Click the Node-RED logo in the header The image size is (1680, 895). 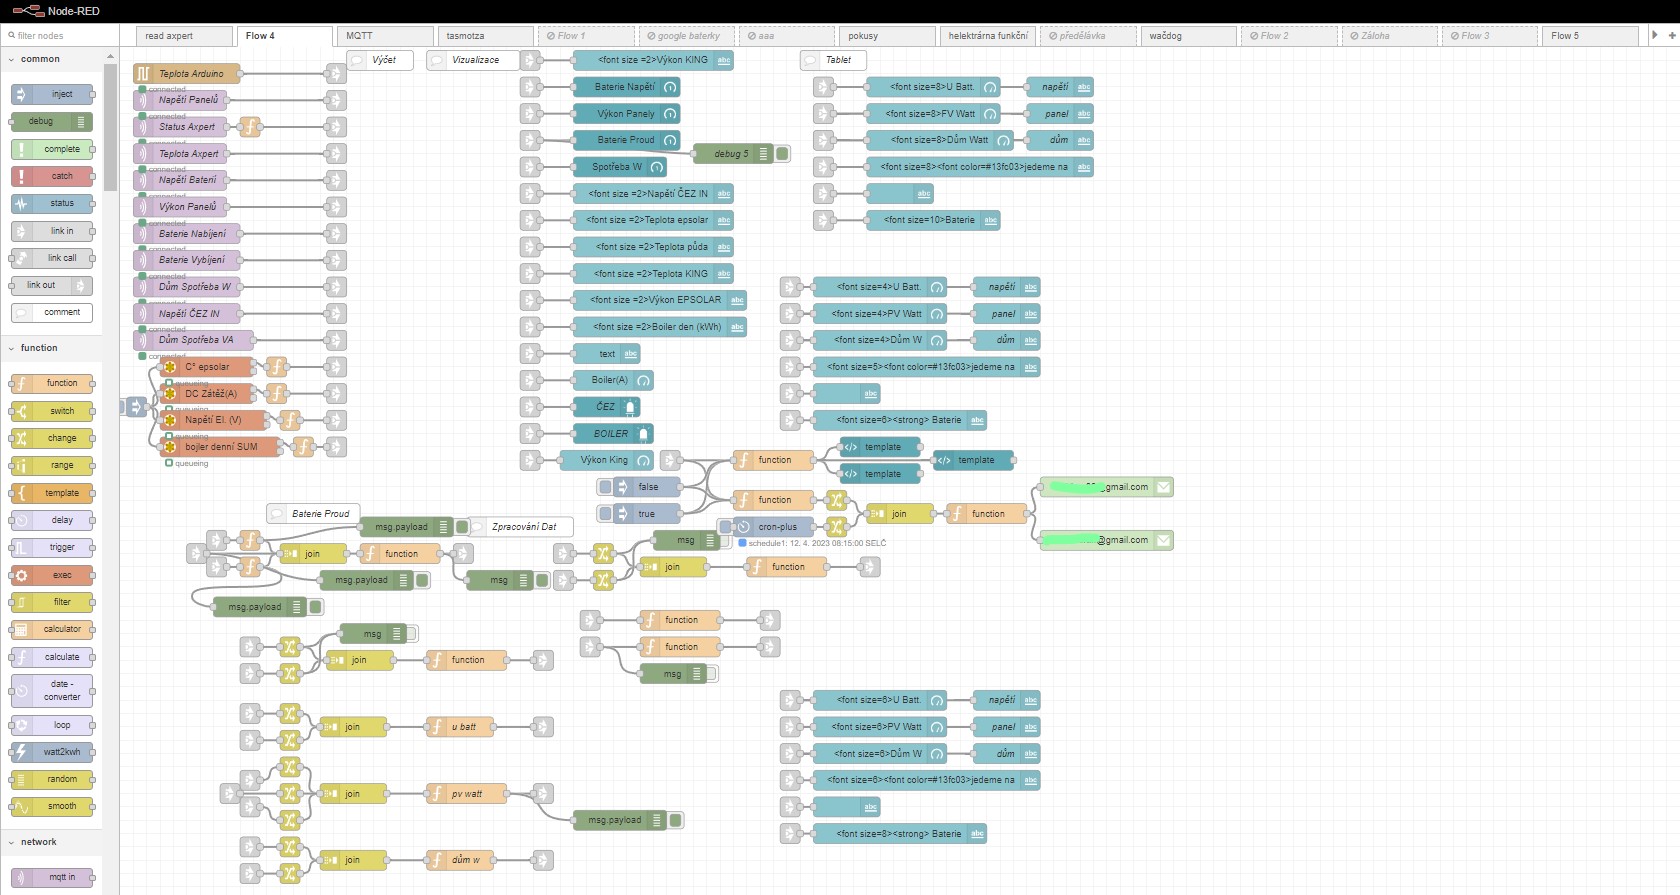pyautogui.click(x=56, y=11)
